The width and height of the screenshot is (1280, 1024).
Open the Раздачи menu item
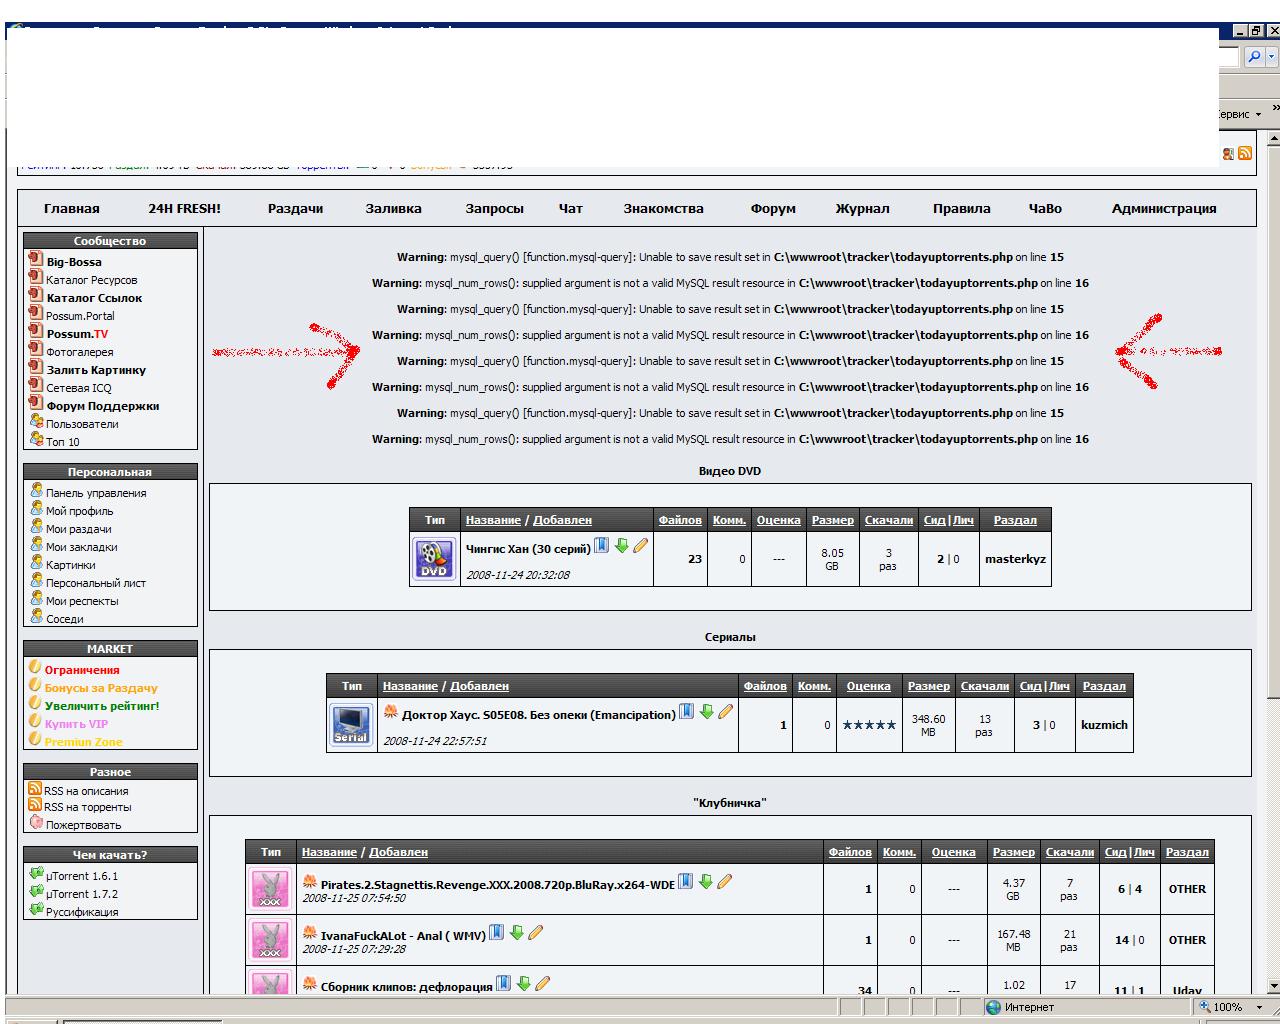pos(295,208)
